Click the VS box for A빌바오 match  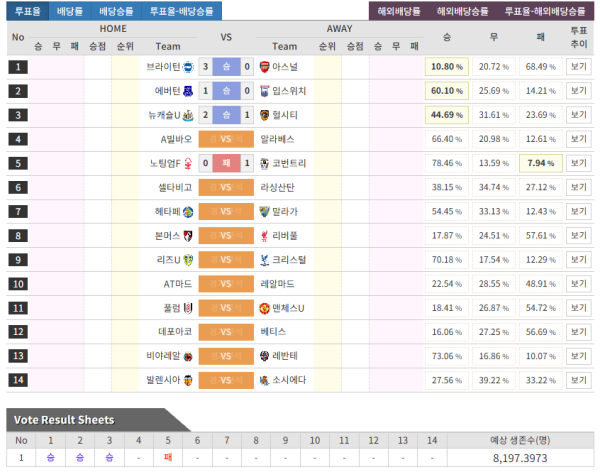click(x=226, y=139)
